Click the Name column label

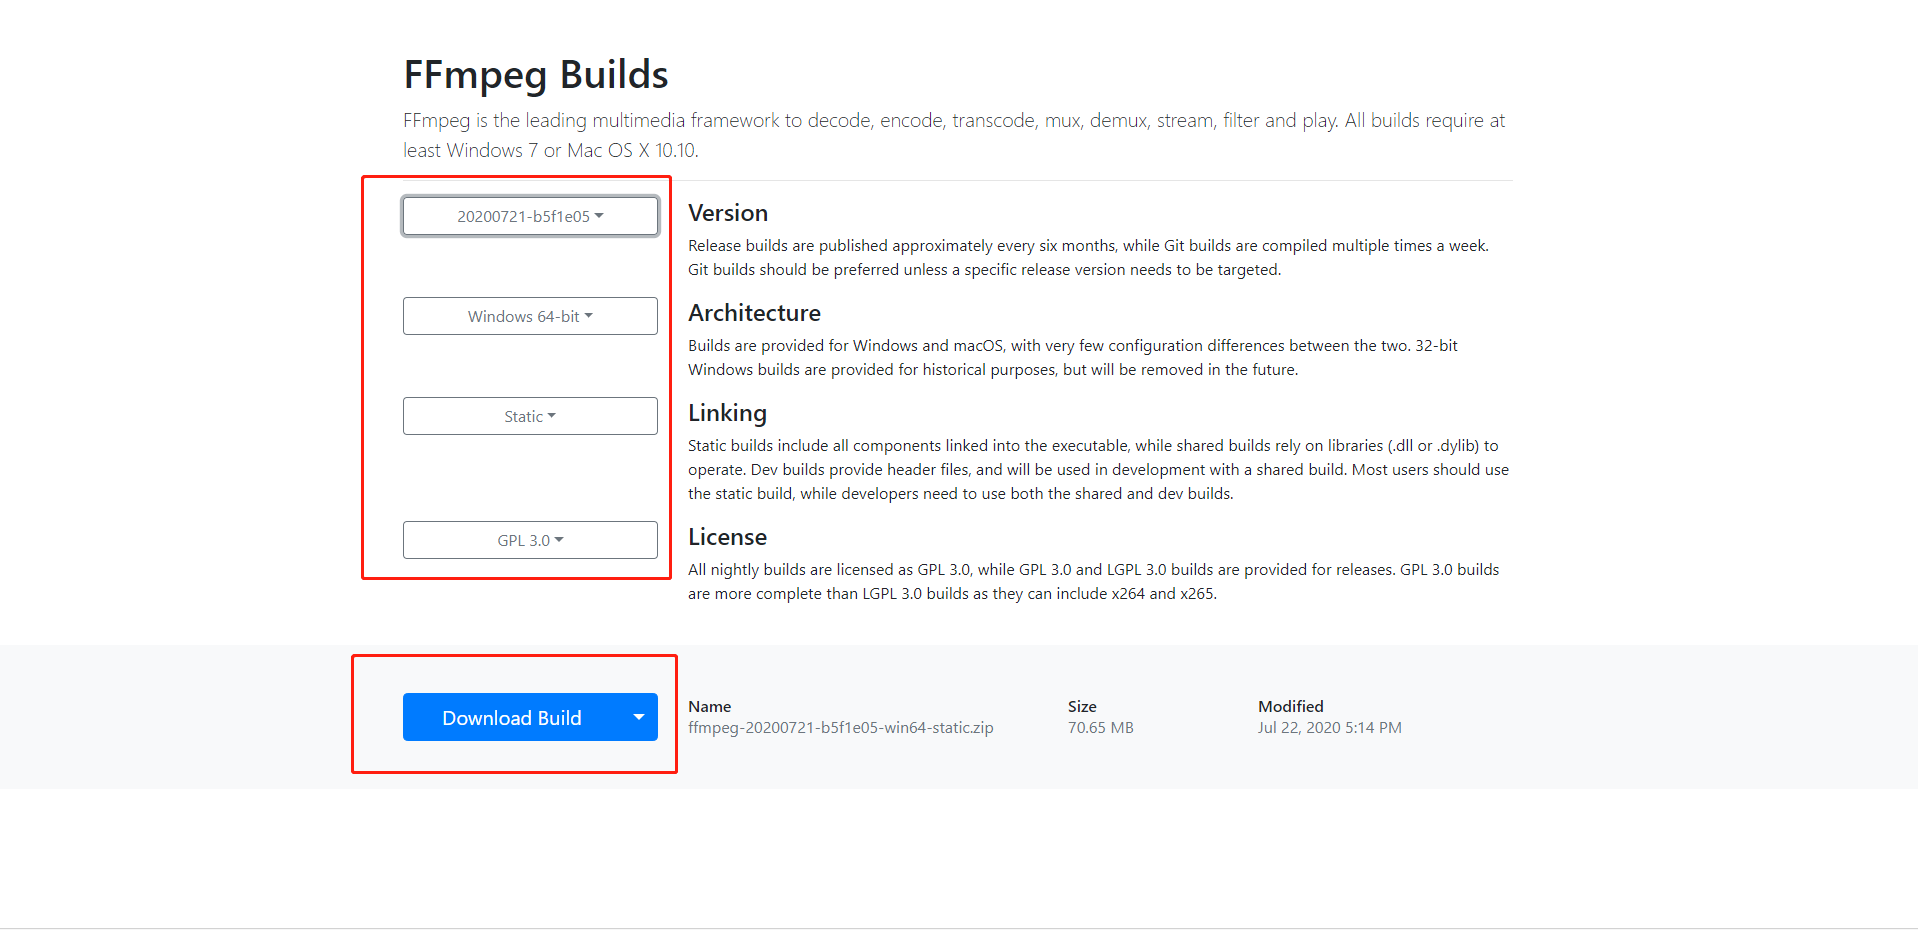[x=710, y=706]
